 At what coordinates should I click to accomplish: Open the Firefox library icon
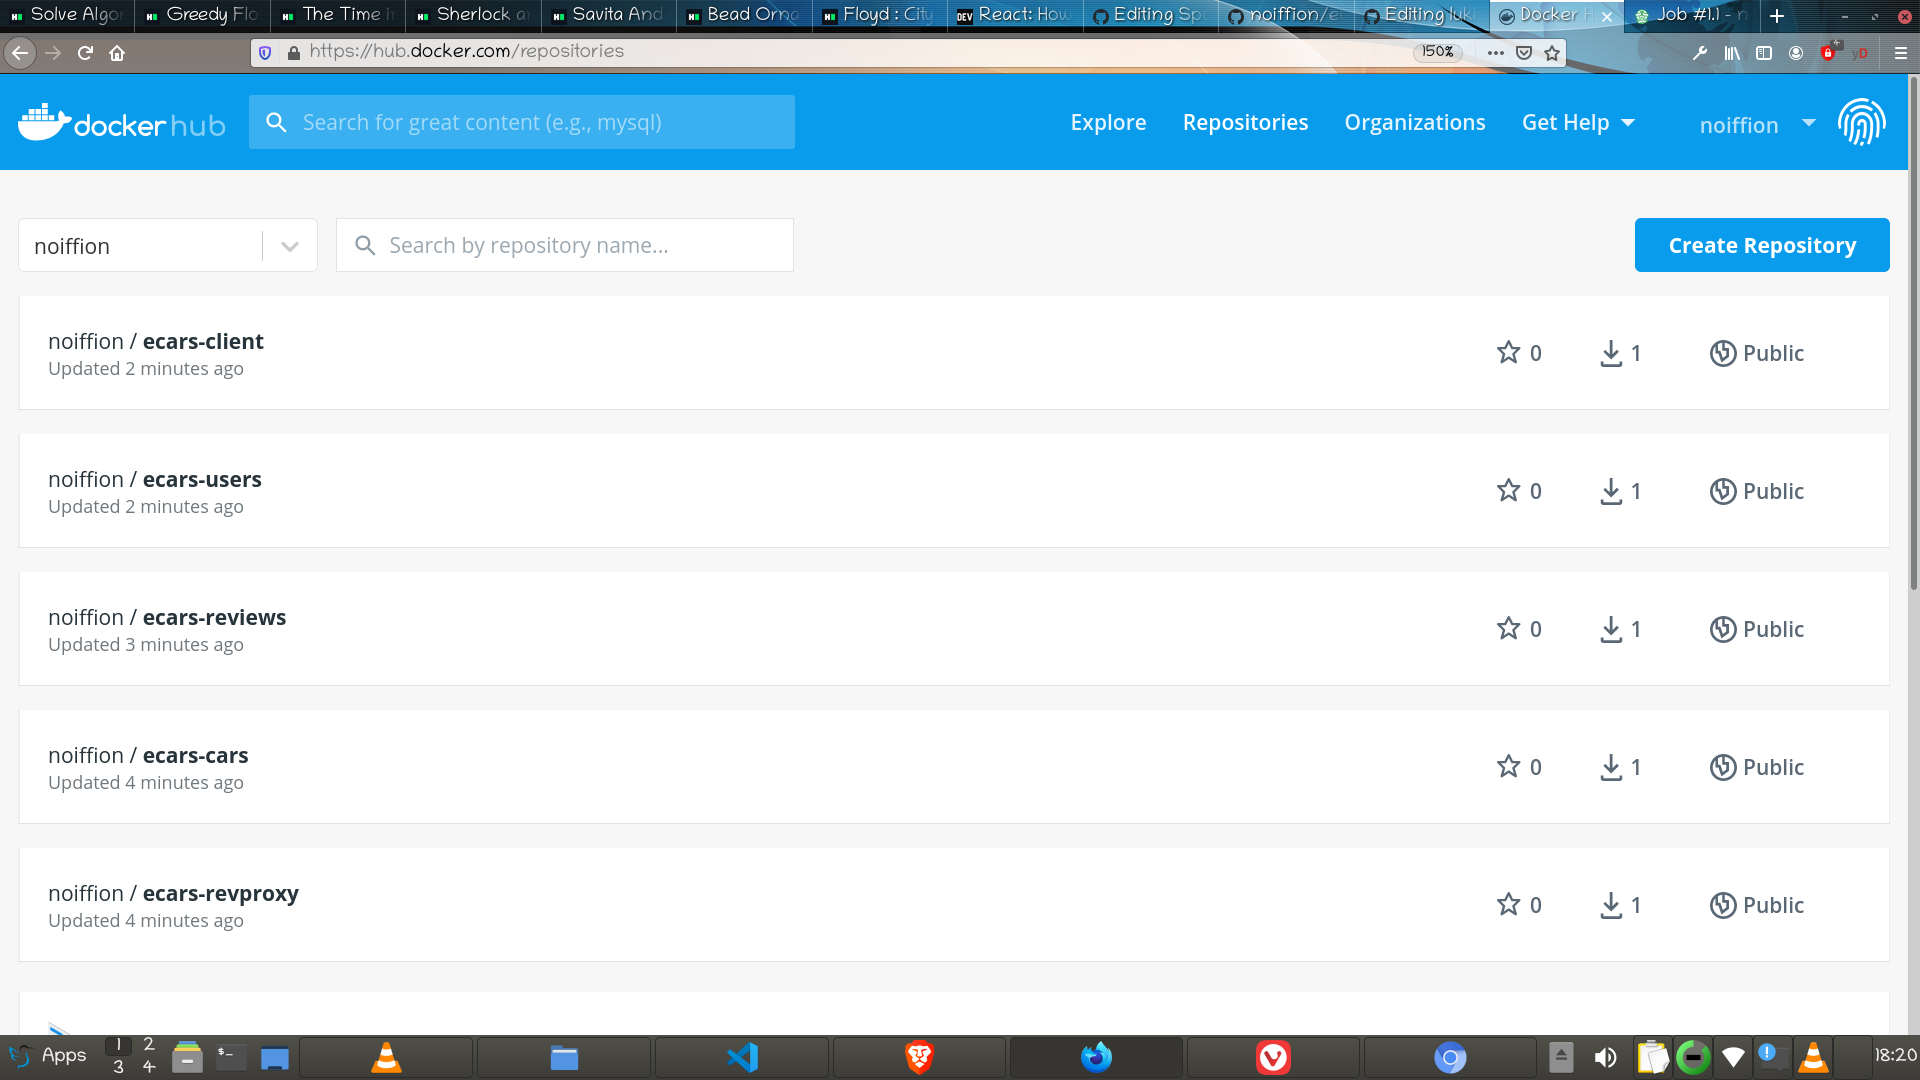tap(1732, 53)
